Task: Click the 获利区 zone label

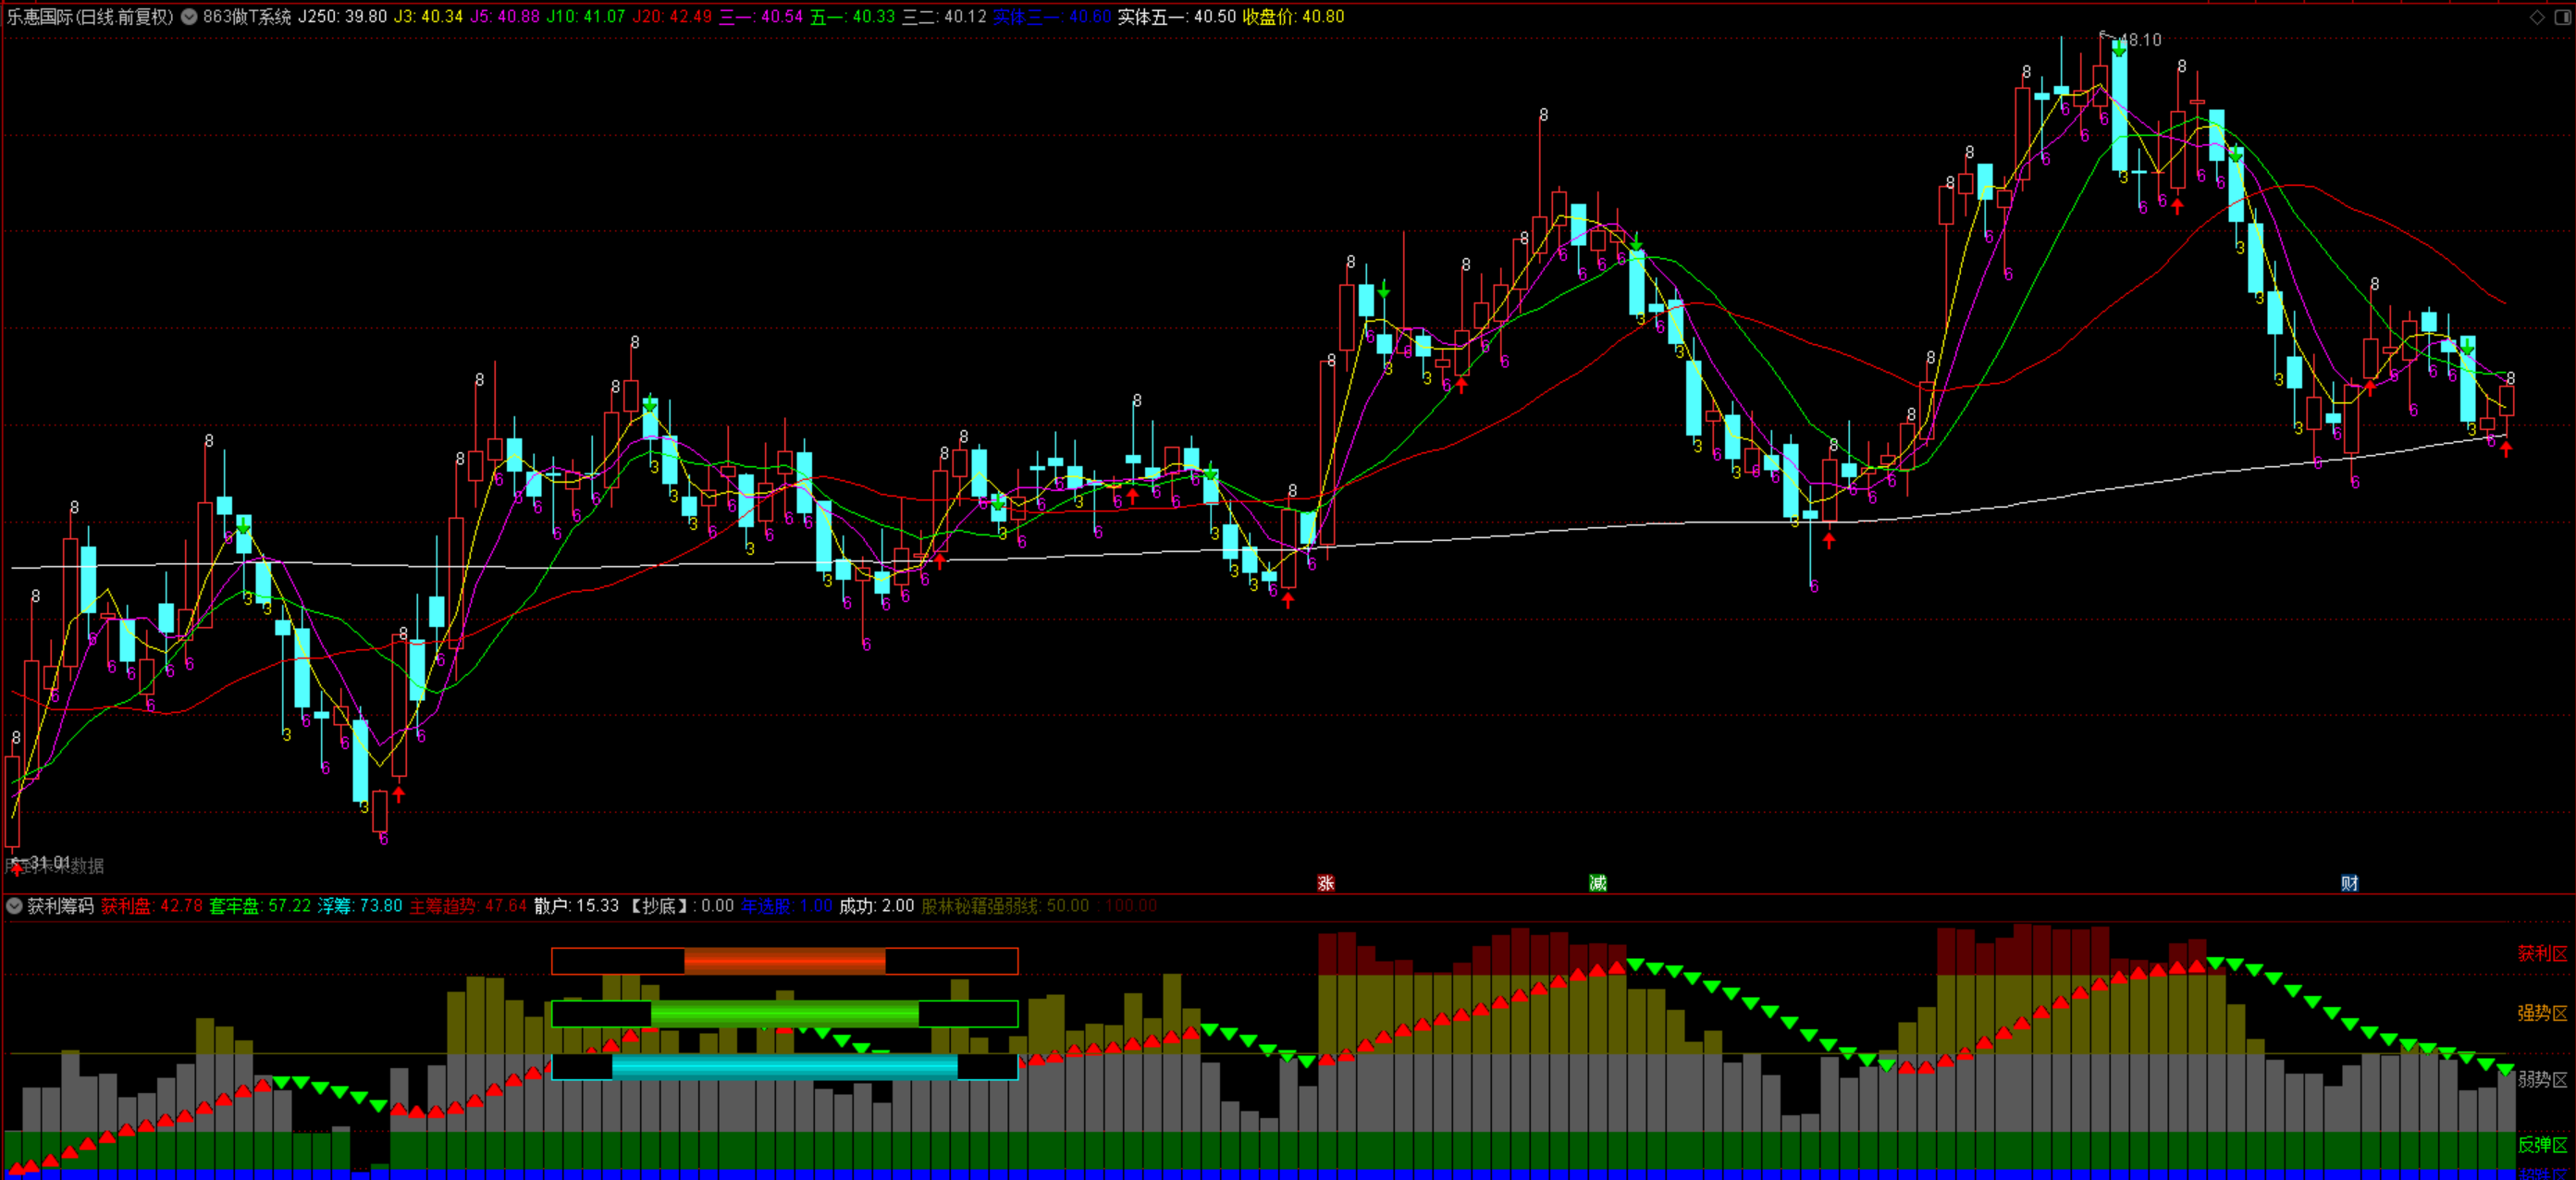Action: coord(2542,954)
